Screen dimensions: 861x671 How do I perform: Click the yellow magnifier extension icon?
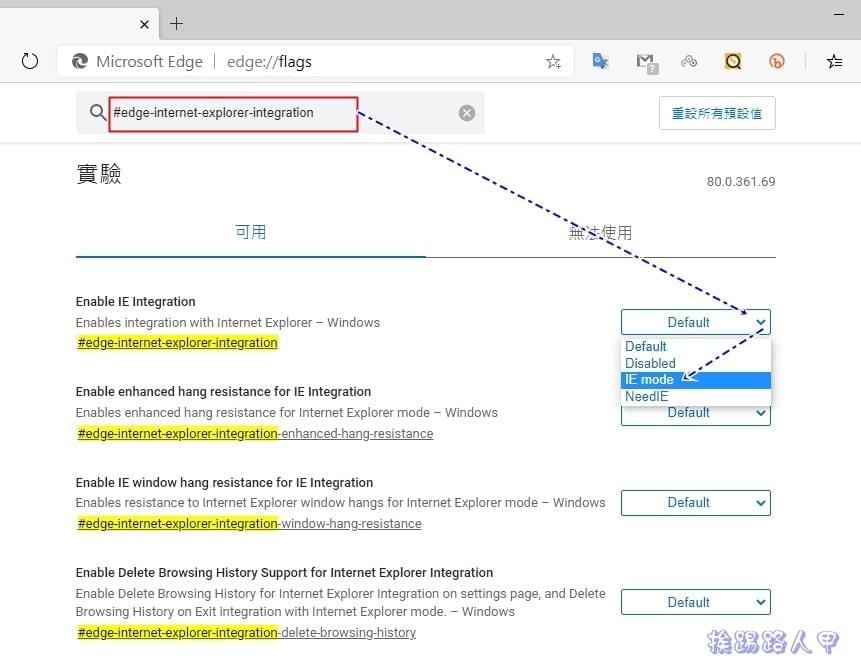(x=733, y=61)
